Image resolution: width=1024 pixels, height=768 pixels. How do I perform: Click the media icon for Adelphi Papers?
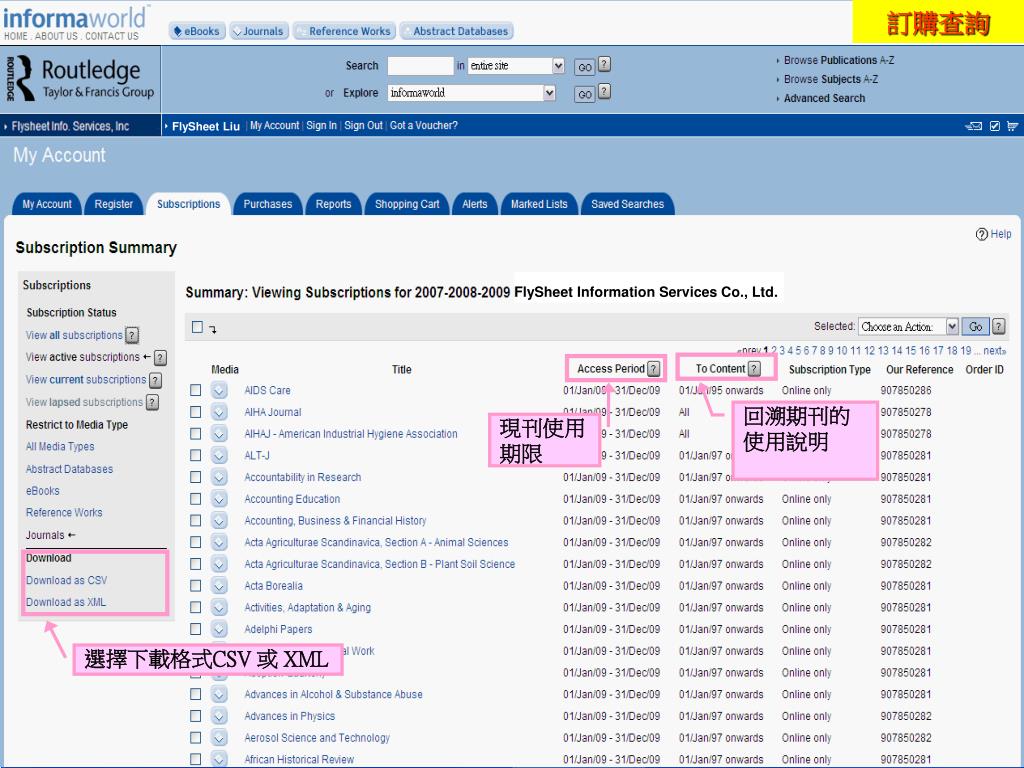click(x=219, y=629)
